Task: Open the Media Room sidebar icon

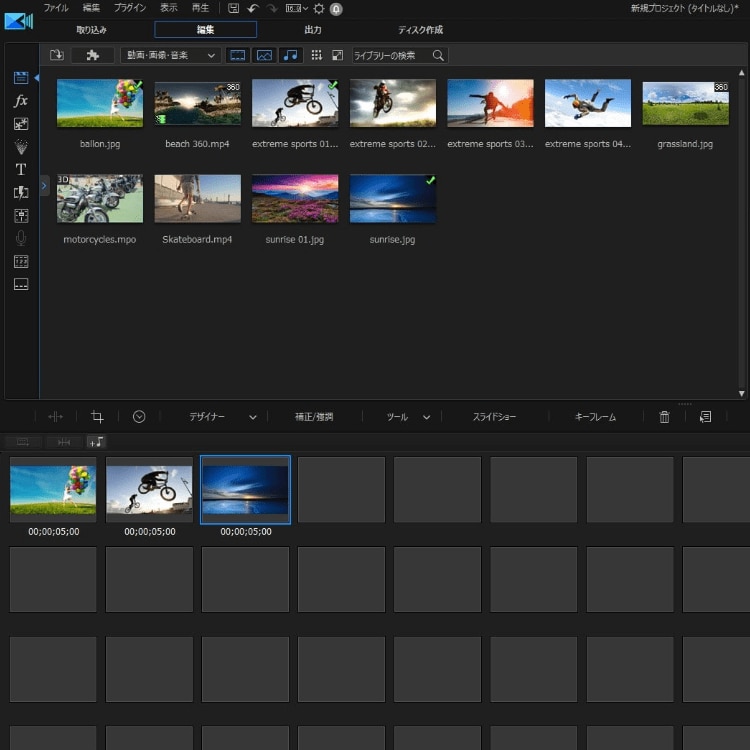Action: coord(21,77)
